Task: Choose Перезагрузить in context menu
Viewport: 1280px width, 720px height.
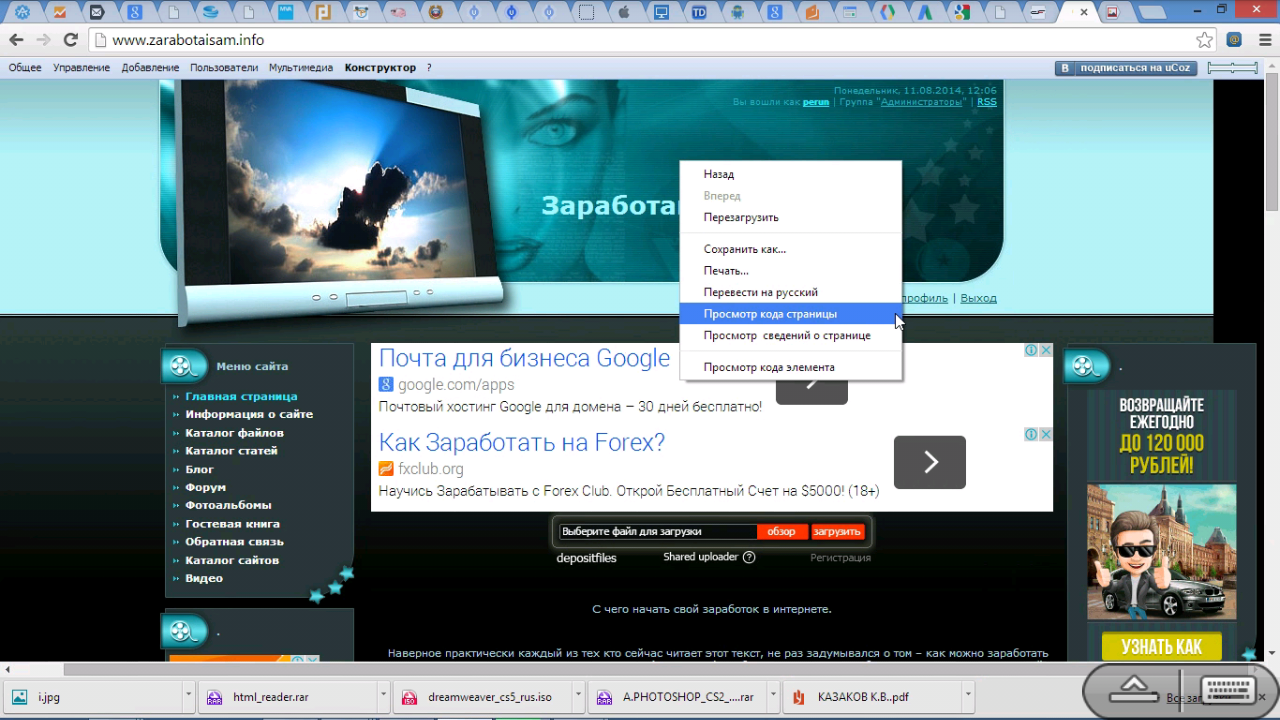Action: [790, 217]
